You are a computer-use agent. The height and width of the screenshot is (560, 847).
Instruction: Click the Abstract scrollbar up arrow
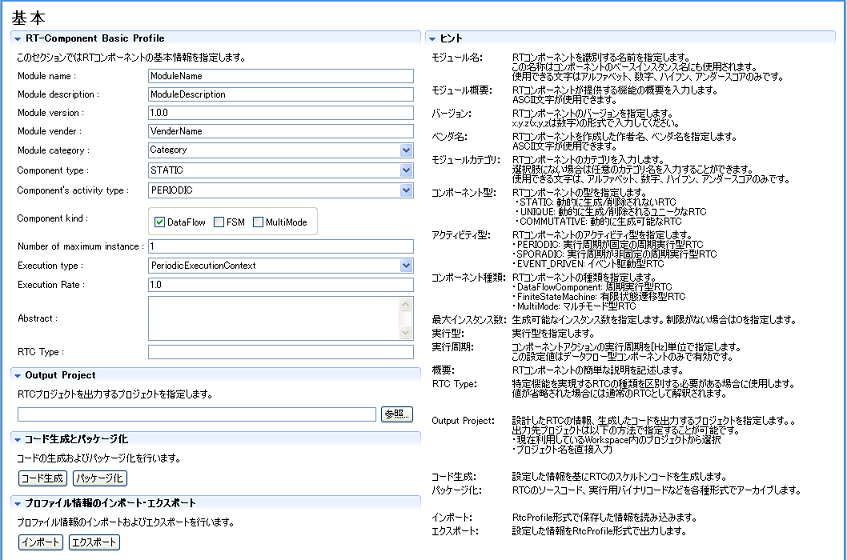[406, 305]
